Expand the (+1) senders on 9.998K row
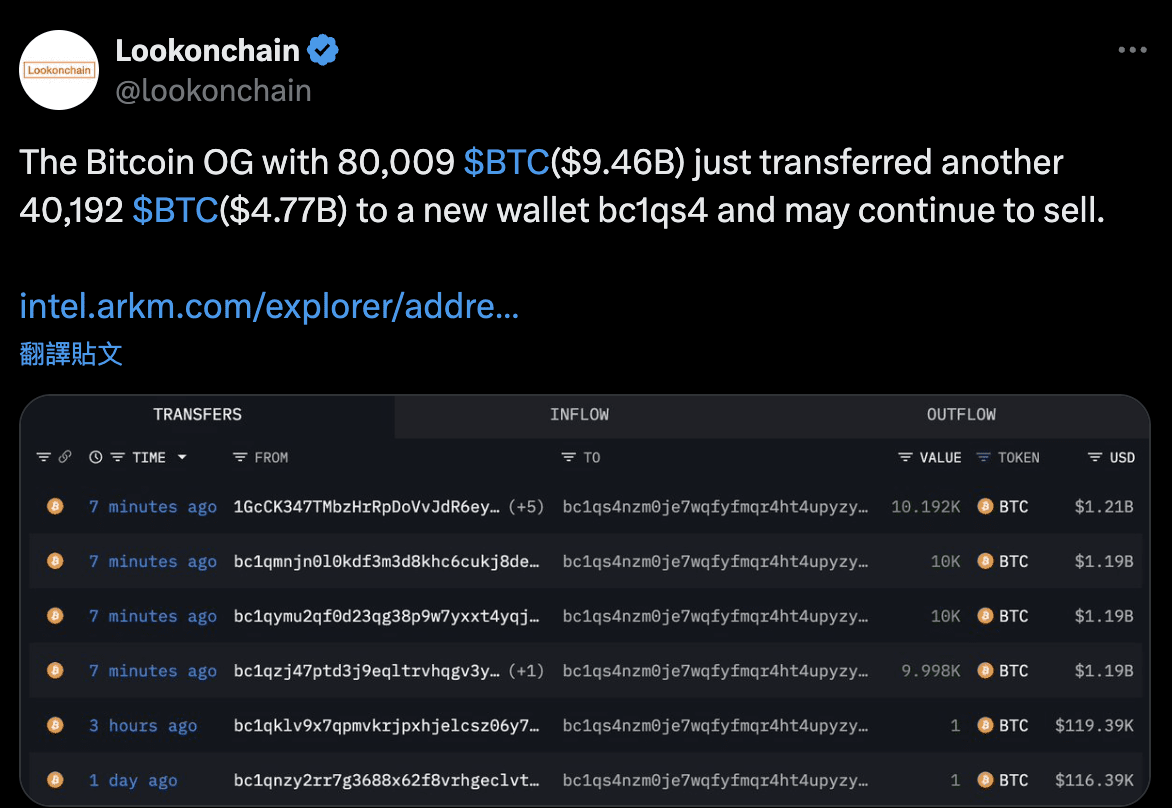 pos(526,671)
